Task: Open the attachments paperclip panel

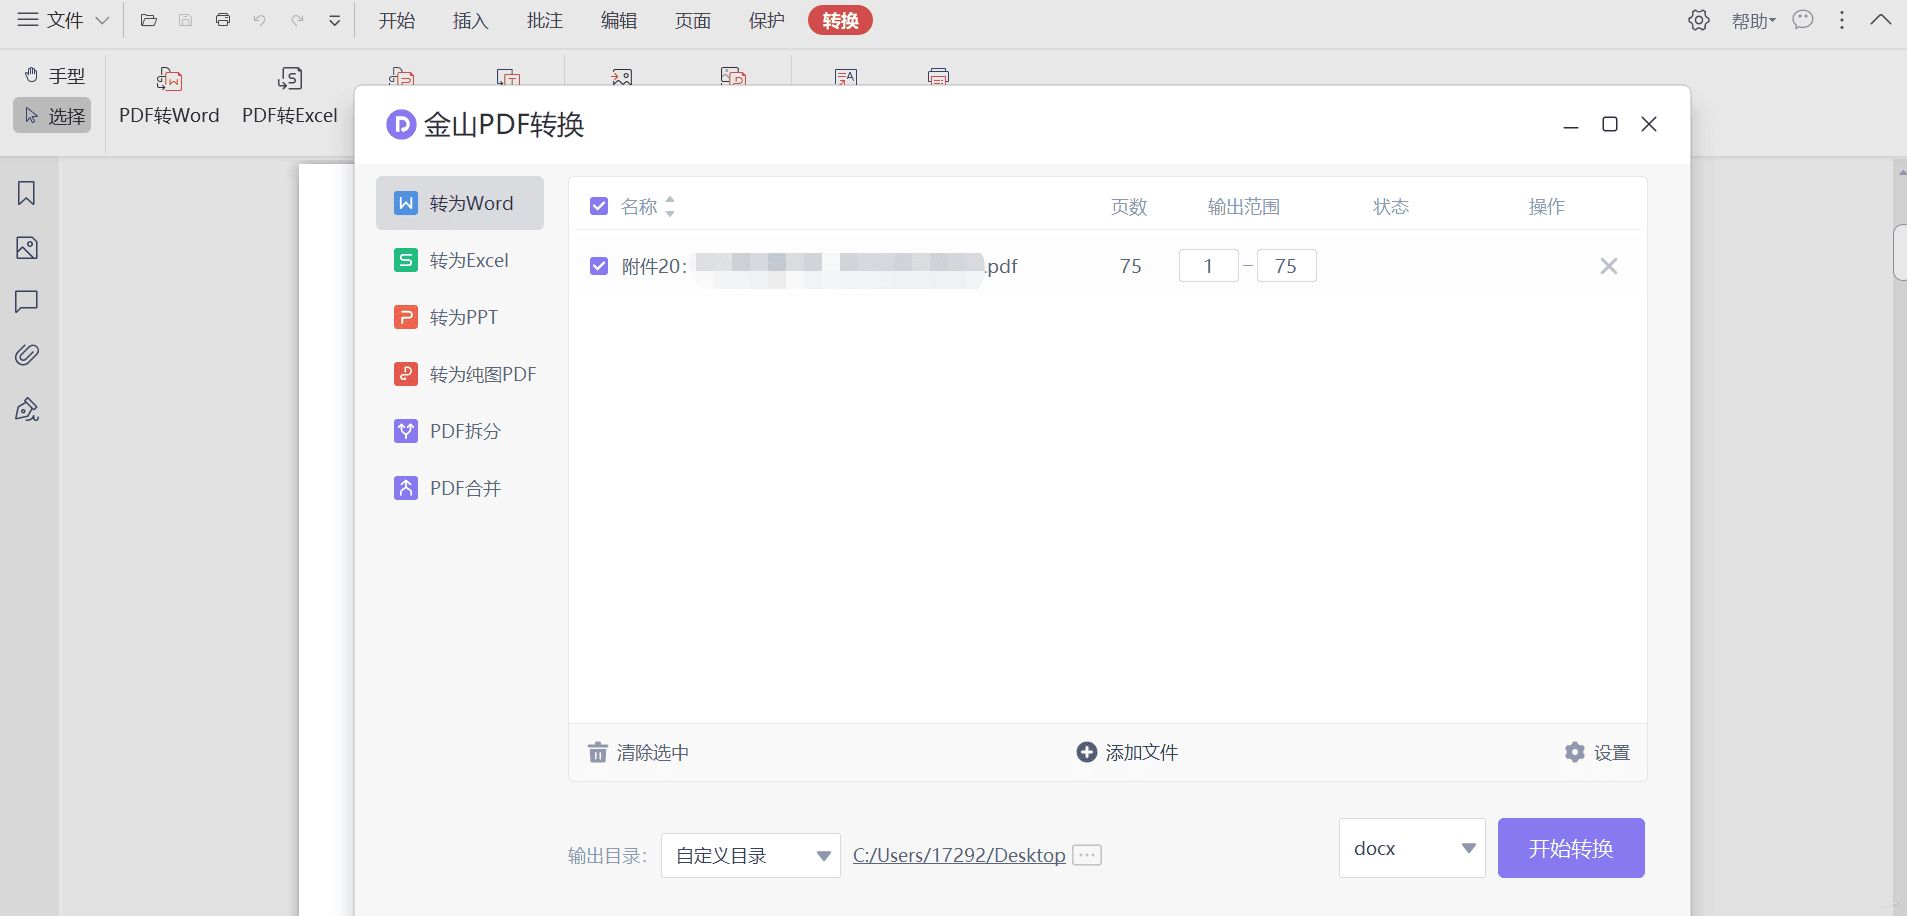Action: coord(27,355)
